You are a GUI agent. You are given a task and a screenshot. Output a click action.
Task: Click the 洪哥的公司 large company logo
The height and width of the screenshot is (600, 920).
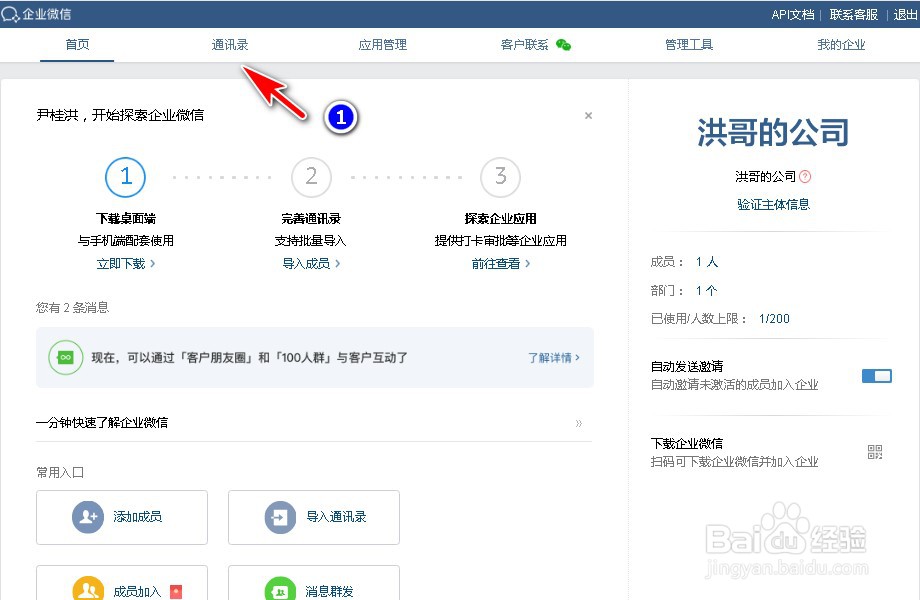(x=773, y=133)
